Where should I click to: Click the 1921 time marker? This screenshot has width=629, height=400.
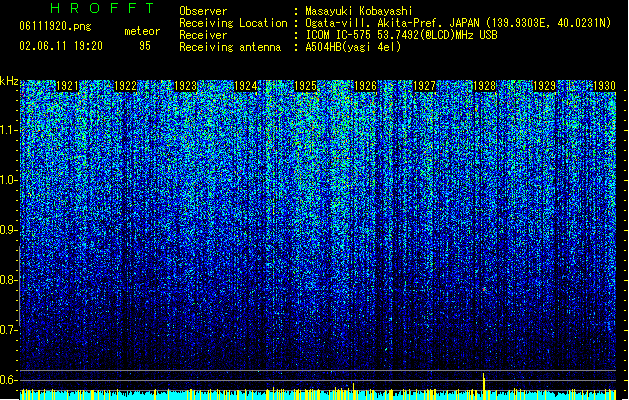pyautogui.click(x=67, y=86)
